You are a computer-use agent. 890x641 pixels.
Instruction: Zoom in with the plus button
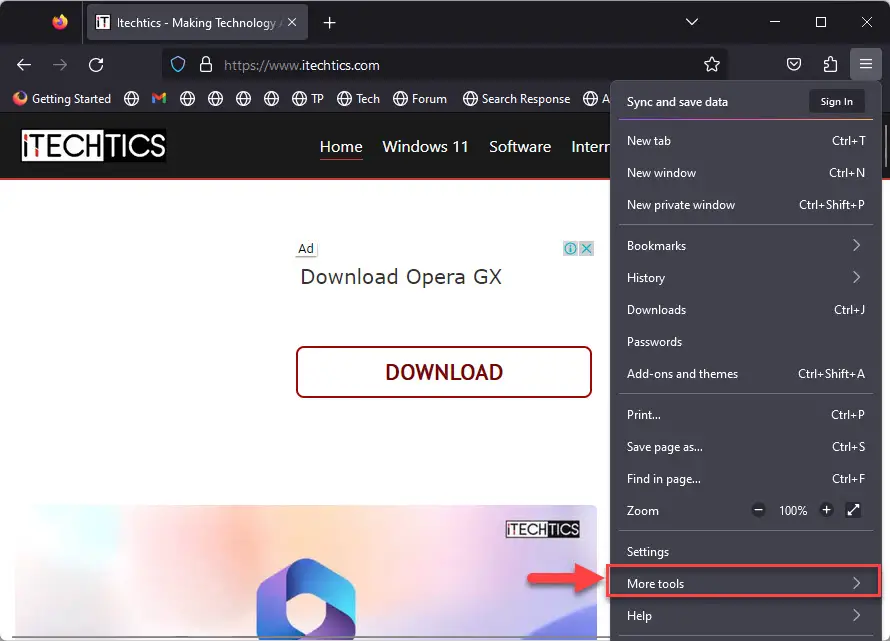(x=826, y=510)
